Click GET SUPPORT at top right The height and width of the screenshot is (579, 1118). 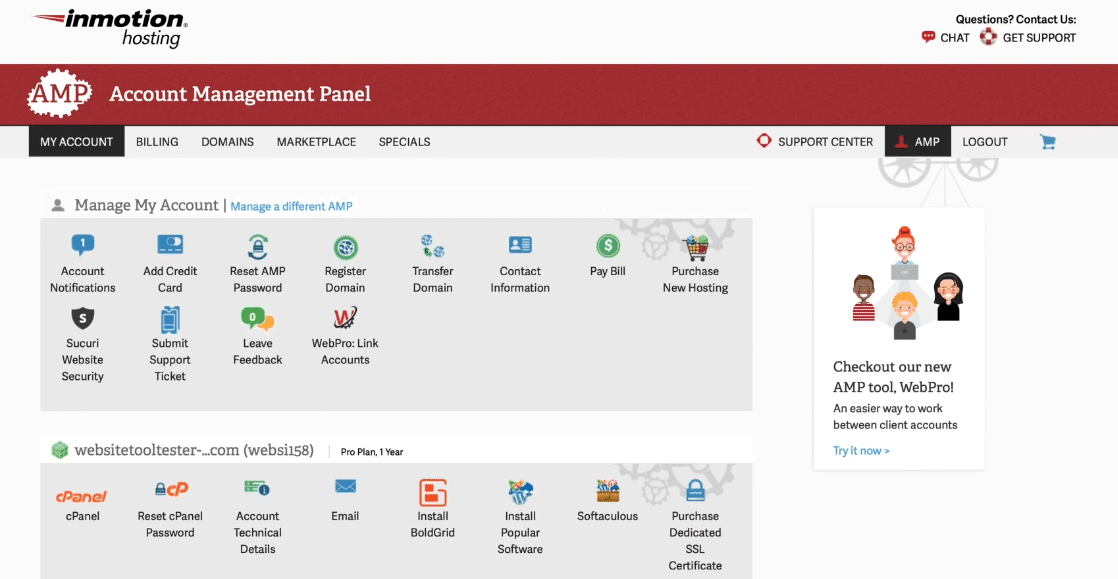pos(1028,38)
